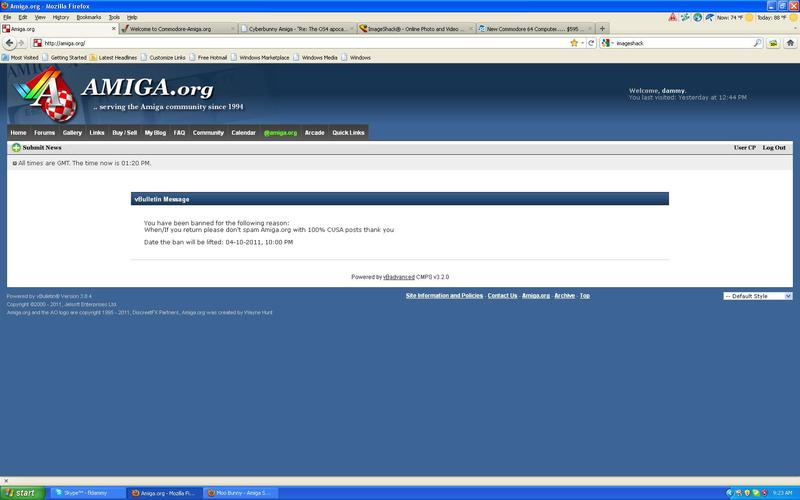Open the bookmarks toolbar button beside Home

pyautogui.click(x=773, y=43)
